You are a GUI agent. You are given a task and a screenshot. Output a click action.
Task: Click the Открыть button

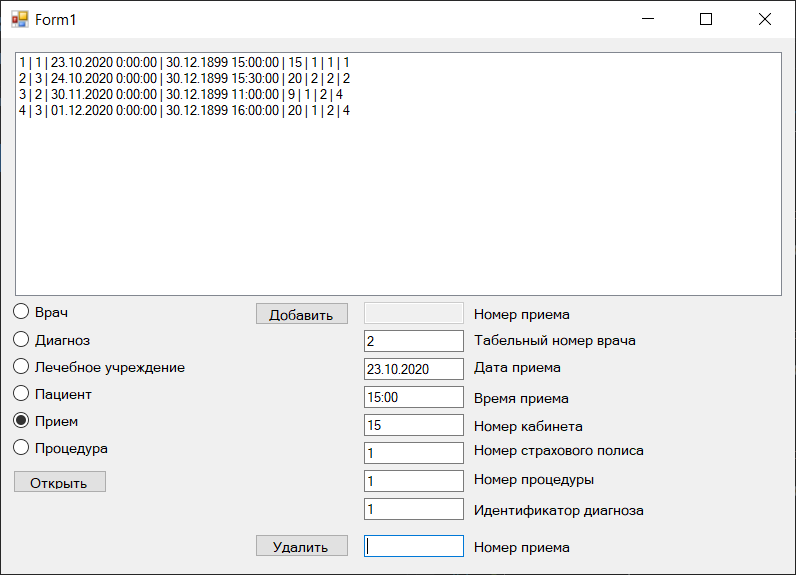[60, 482]
